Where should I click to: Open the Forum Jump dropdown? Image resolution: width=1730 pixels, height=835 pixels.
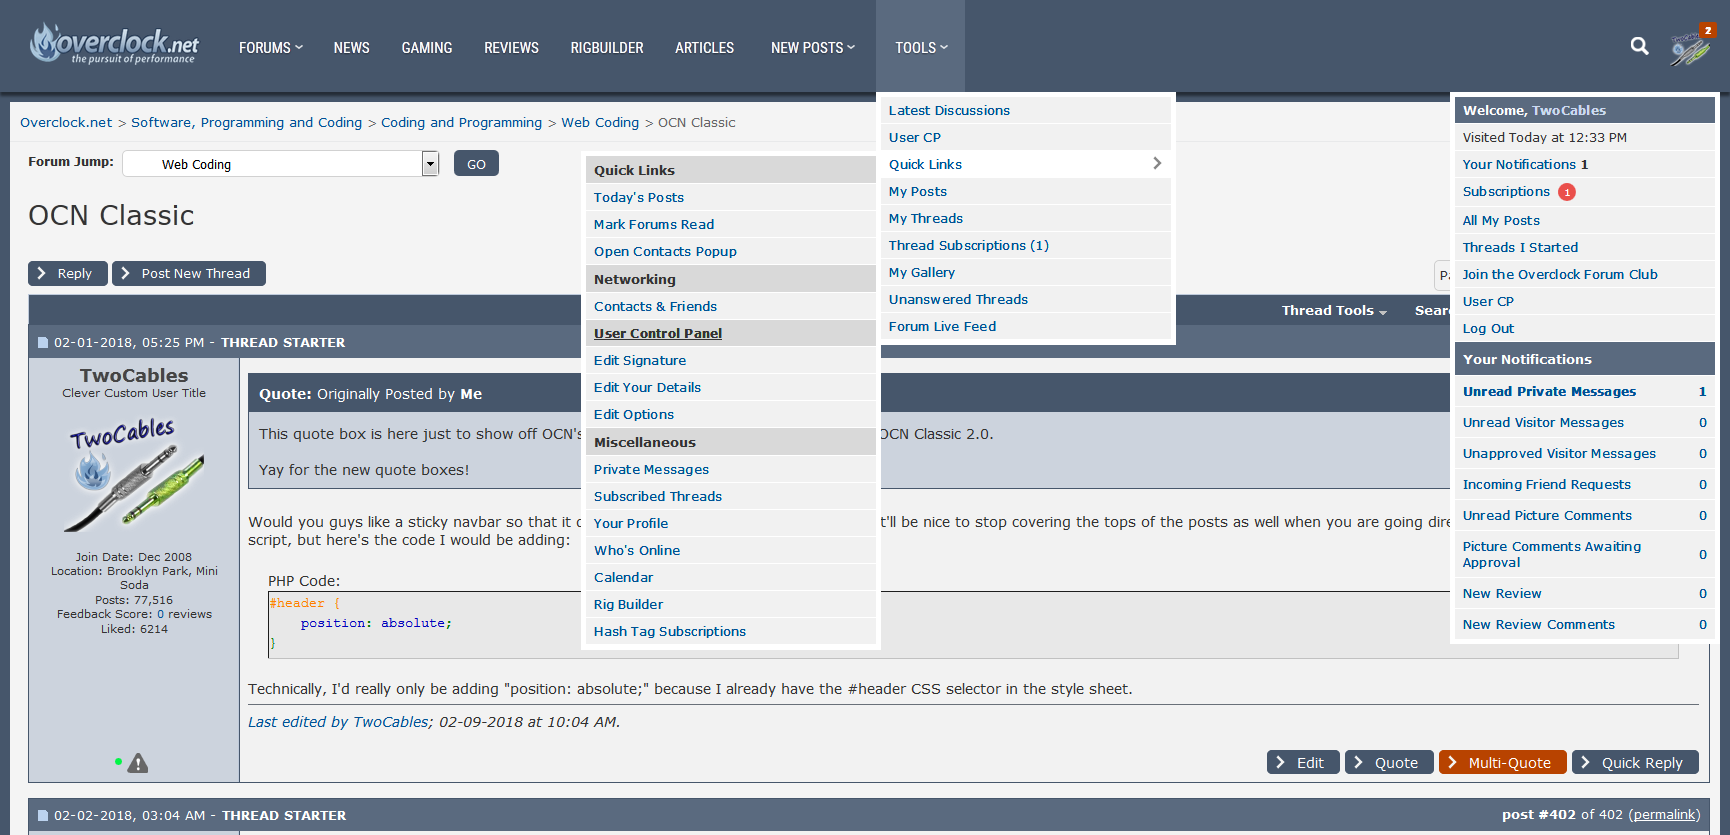coord(281,164)
